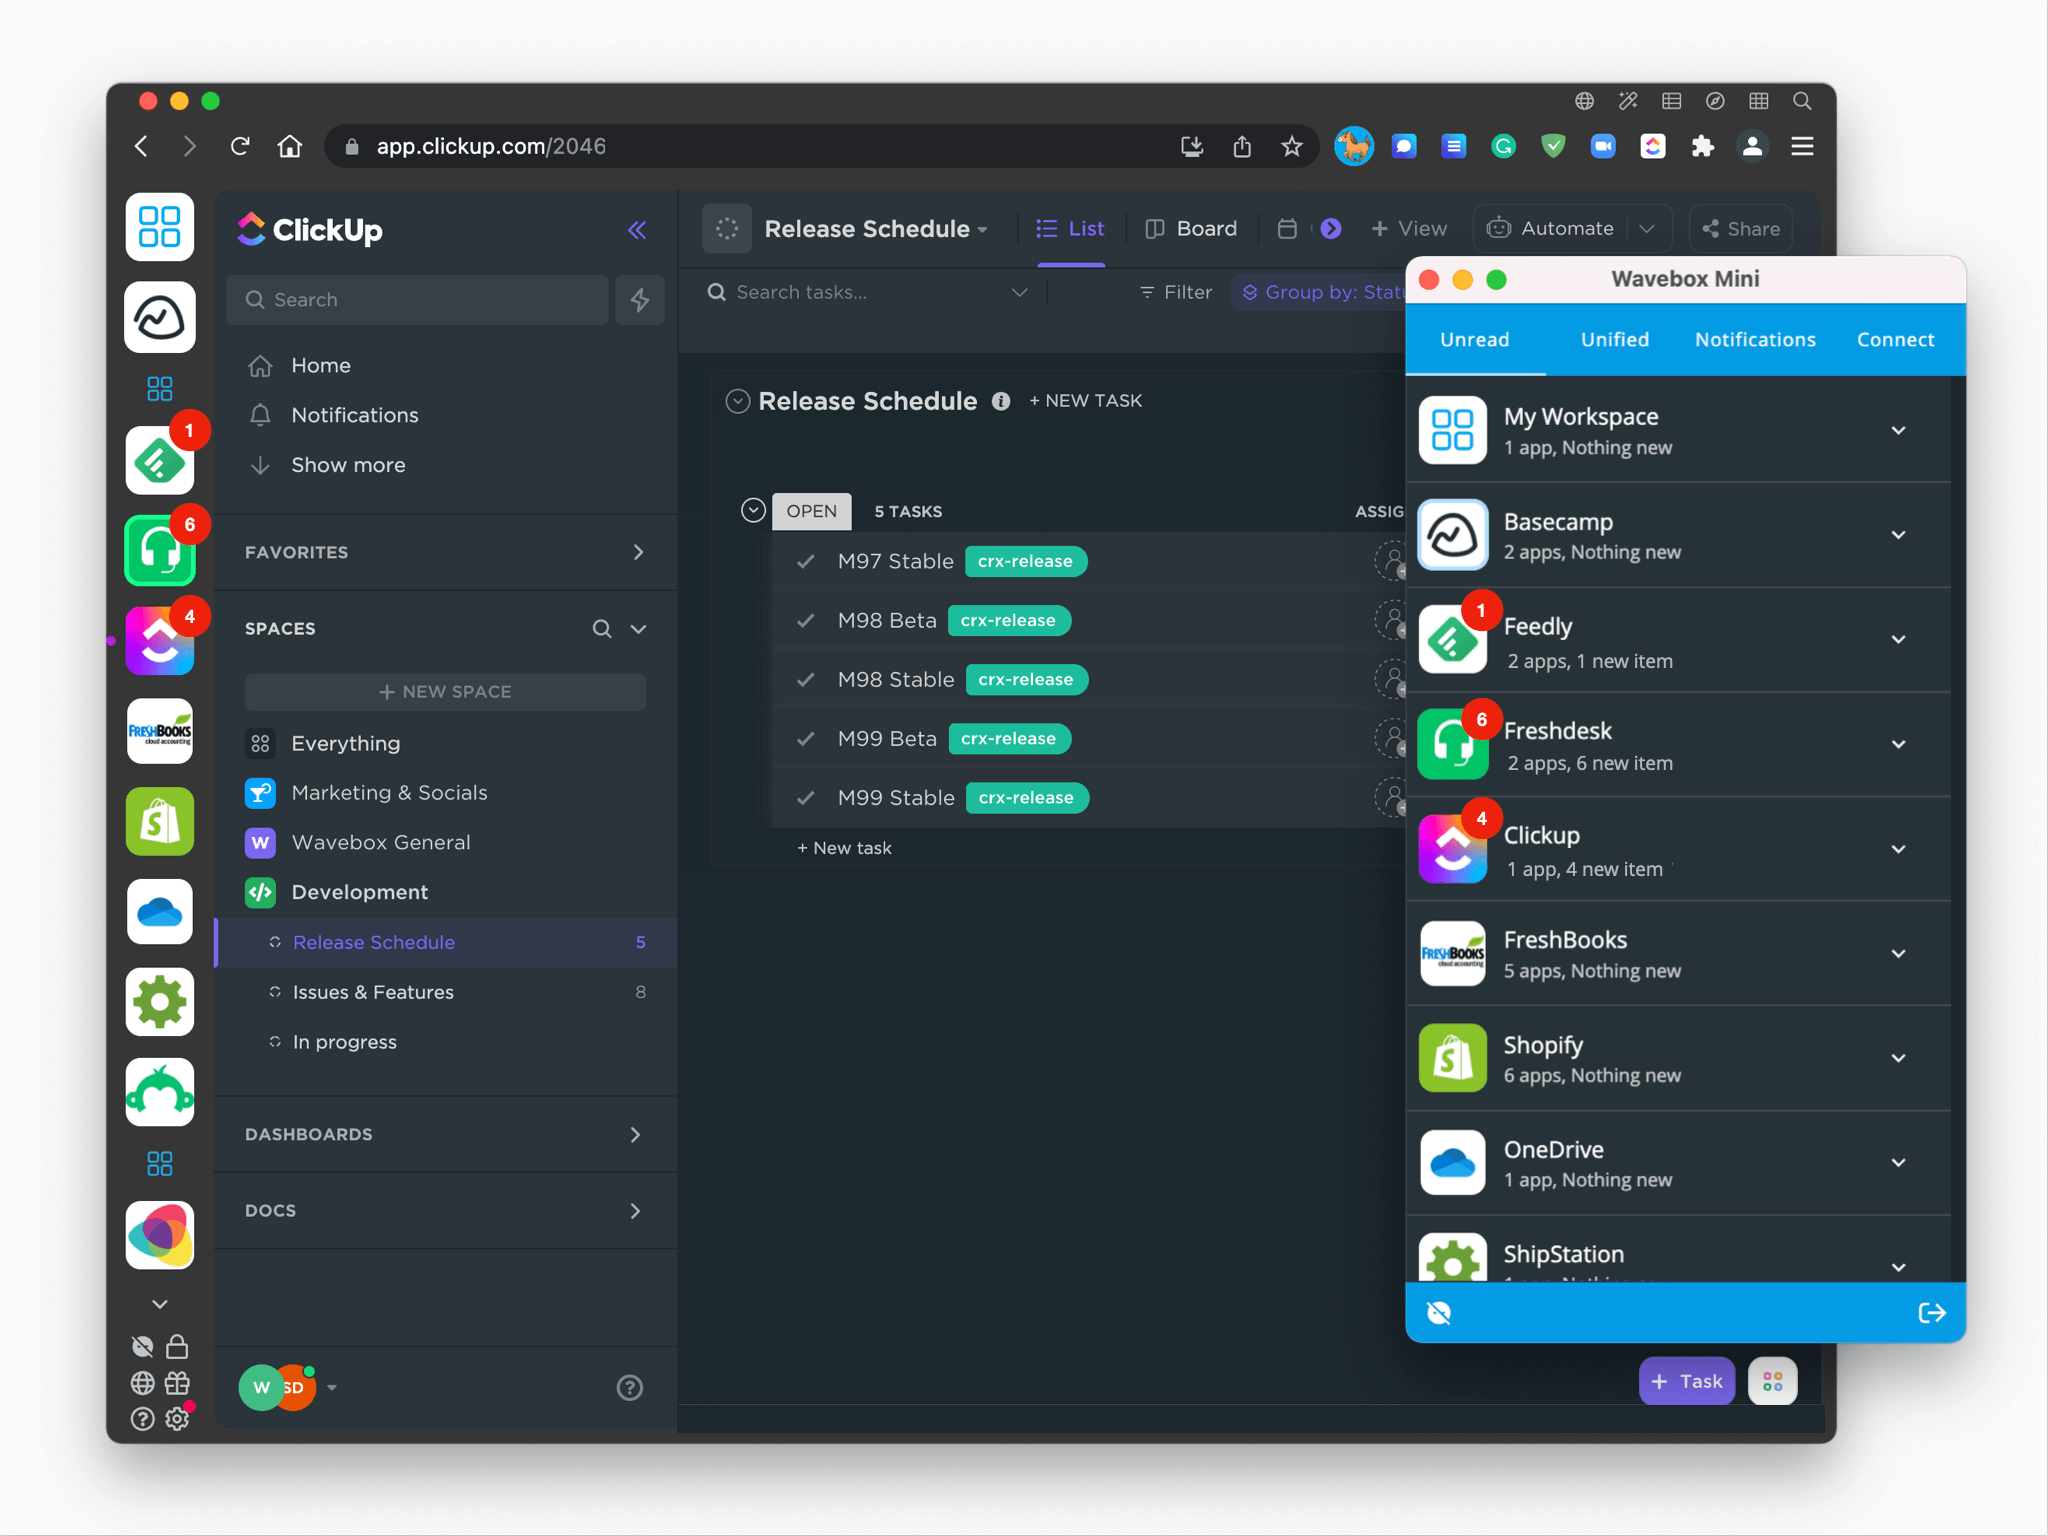
Task: Toggle mute bell icon in Wavebox sidebar bottom
Action: 143,1346
